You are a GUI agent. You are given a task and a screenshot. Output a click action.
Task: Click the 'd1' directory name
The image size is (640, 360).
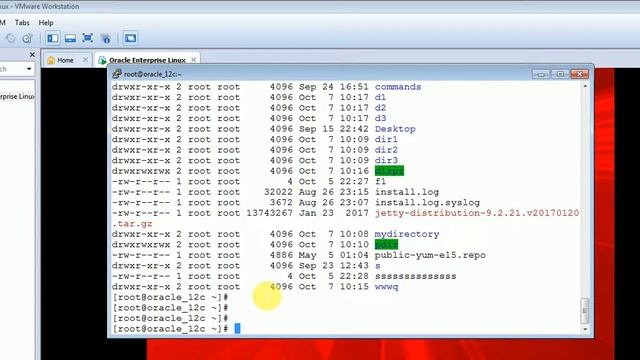380,98
